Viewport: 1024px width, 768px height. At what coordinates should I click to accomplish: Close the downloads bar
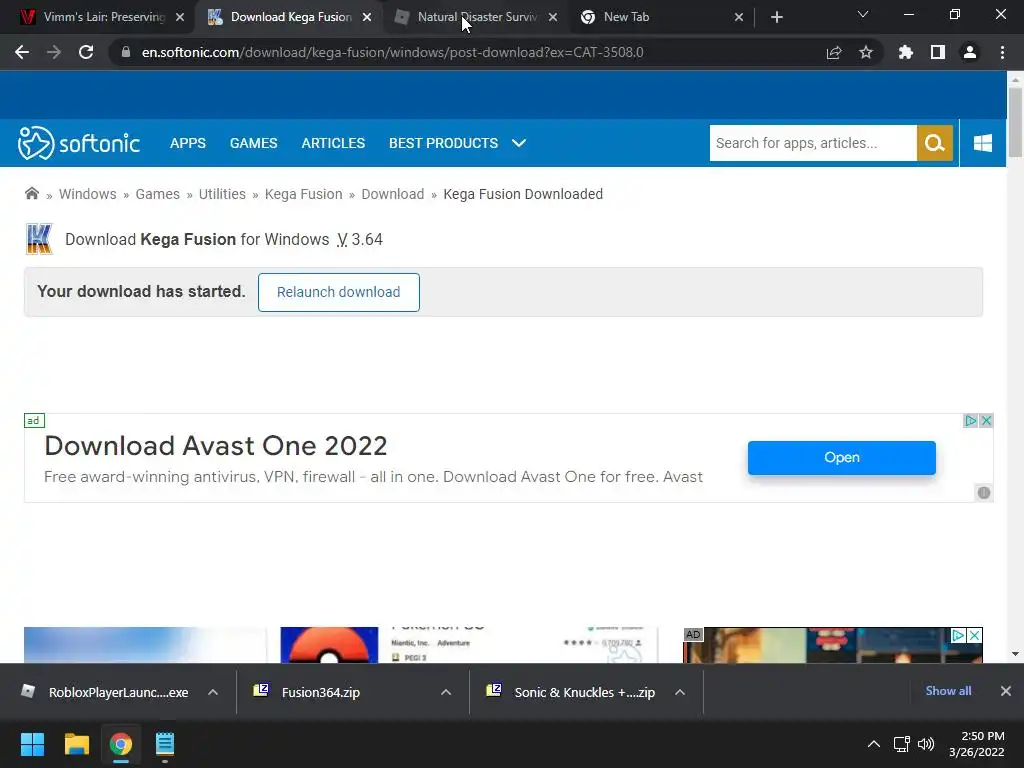1006,691
